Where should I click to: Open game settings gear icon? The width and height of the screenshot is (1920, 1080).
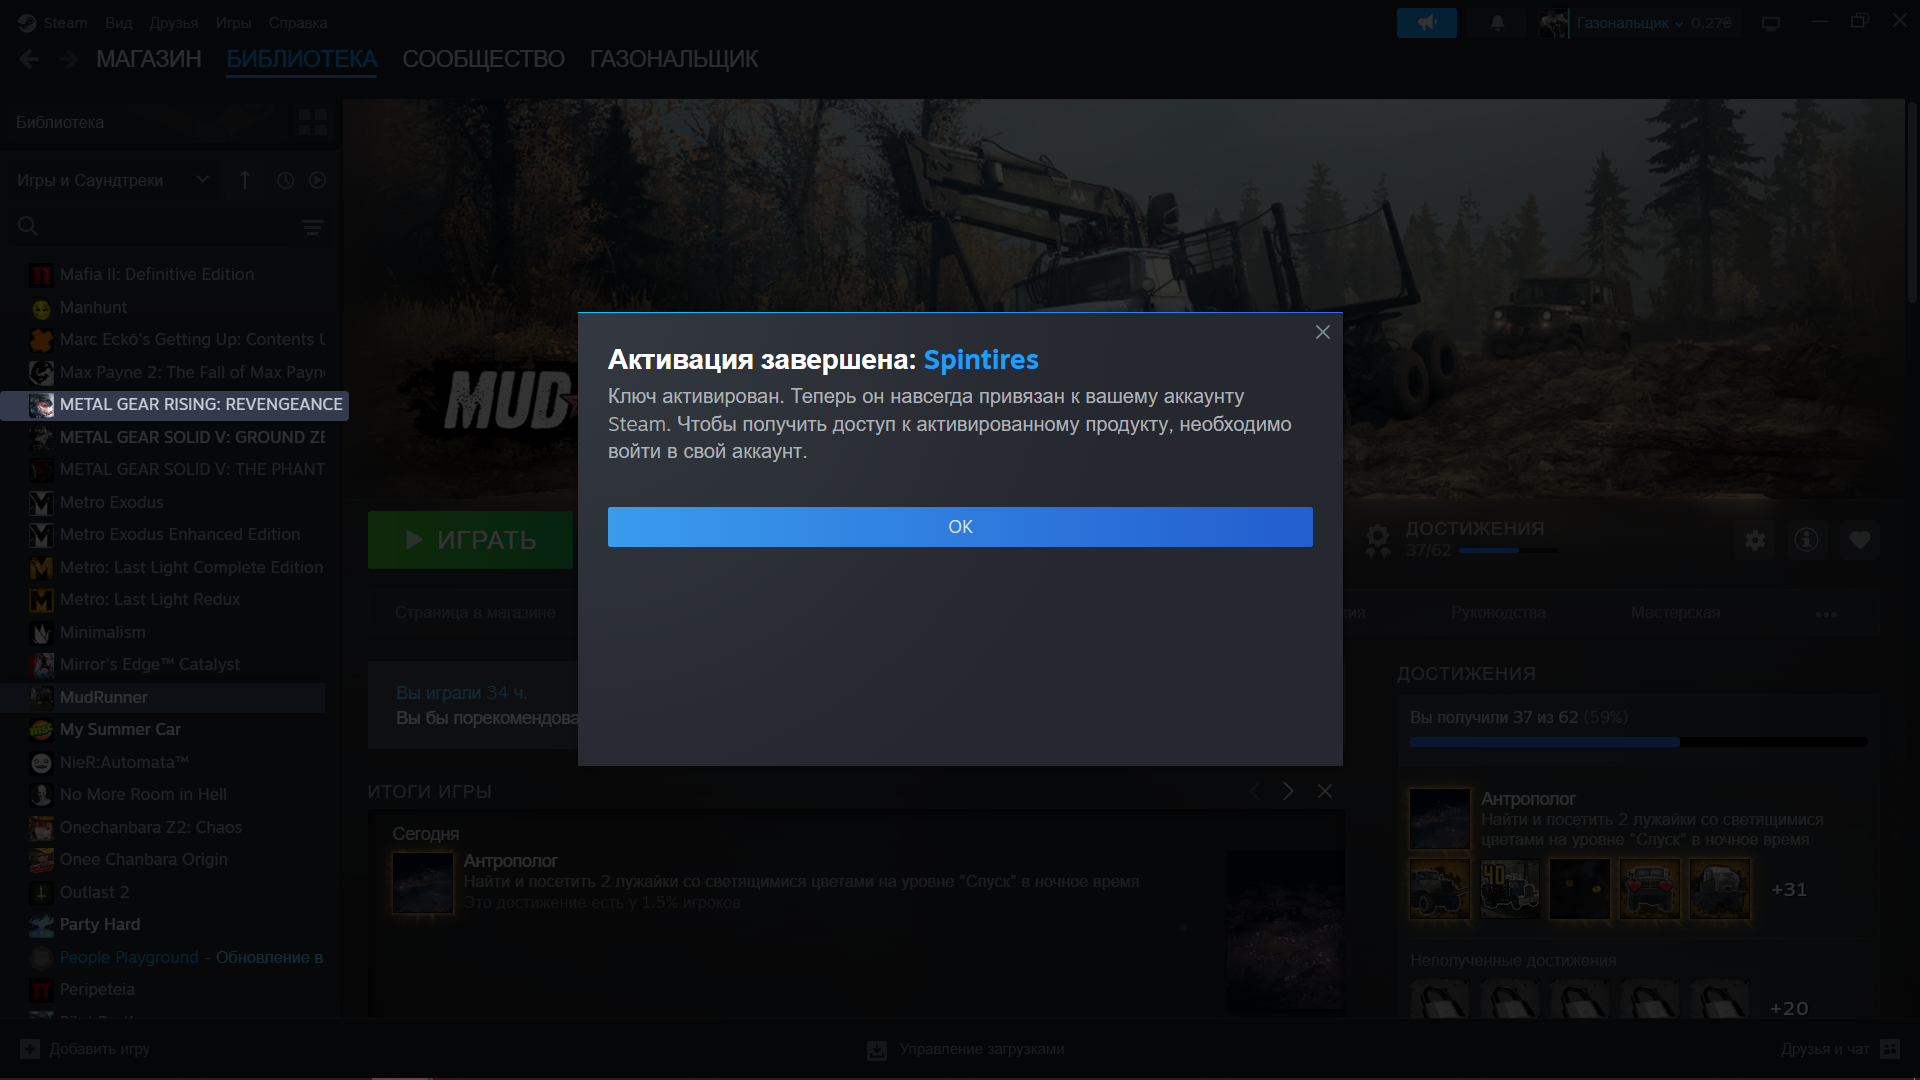click(1755, 540)
